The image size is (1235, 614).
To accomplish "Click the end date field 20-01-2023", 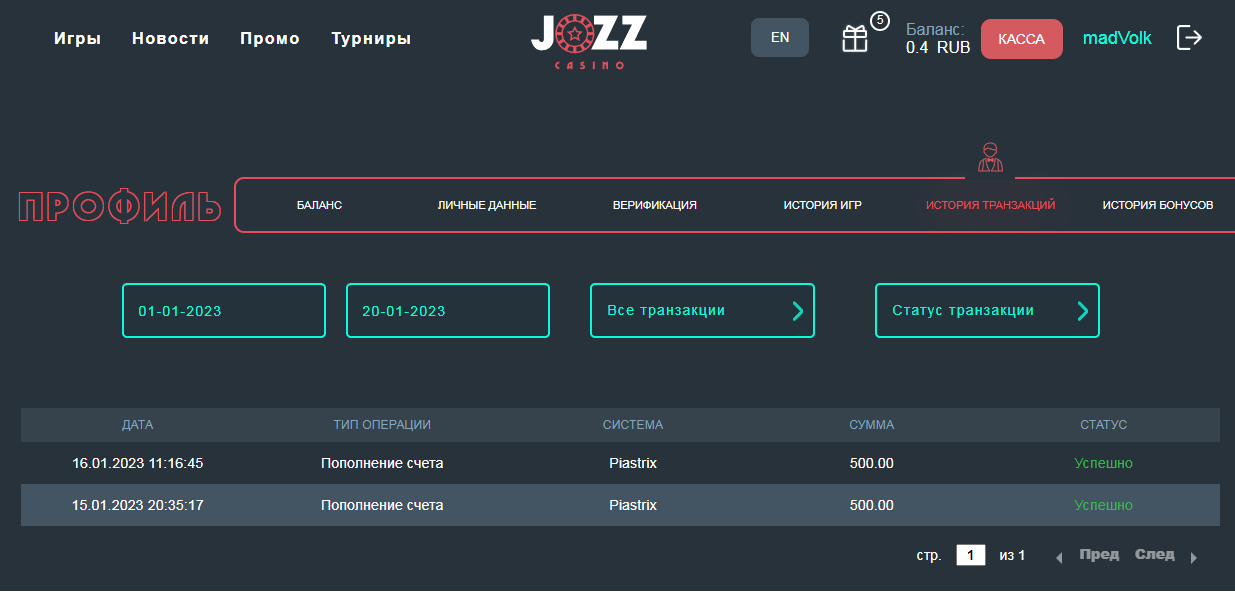I will [x=448, y=311].
